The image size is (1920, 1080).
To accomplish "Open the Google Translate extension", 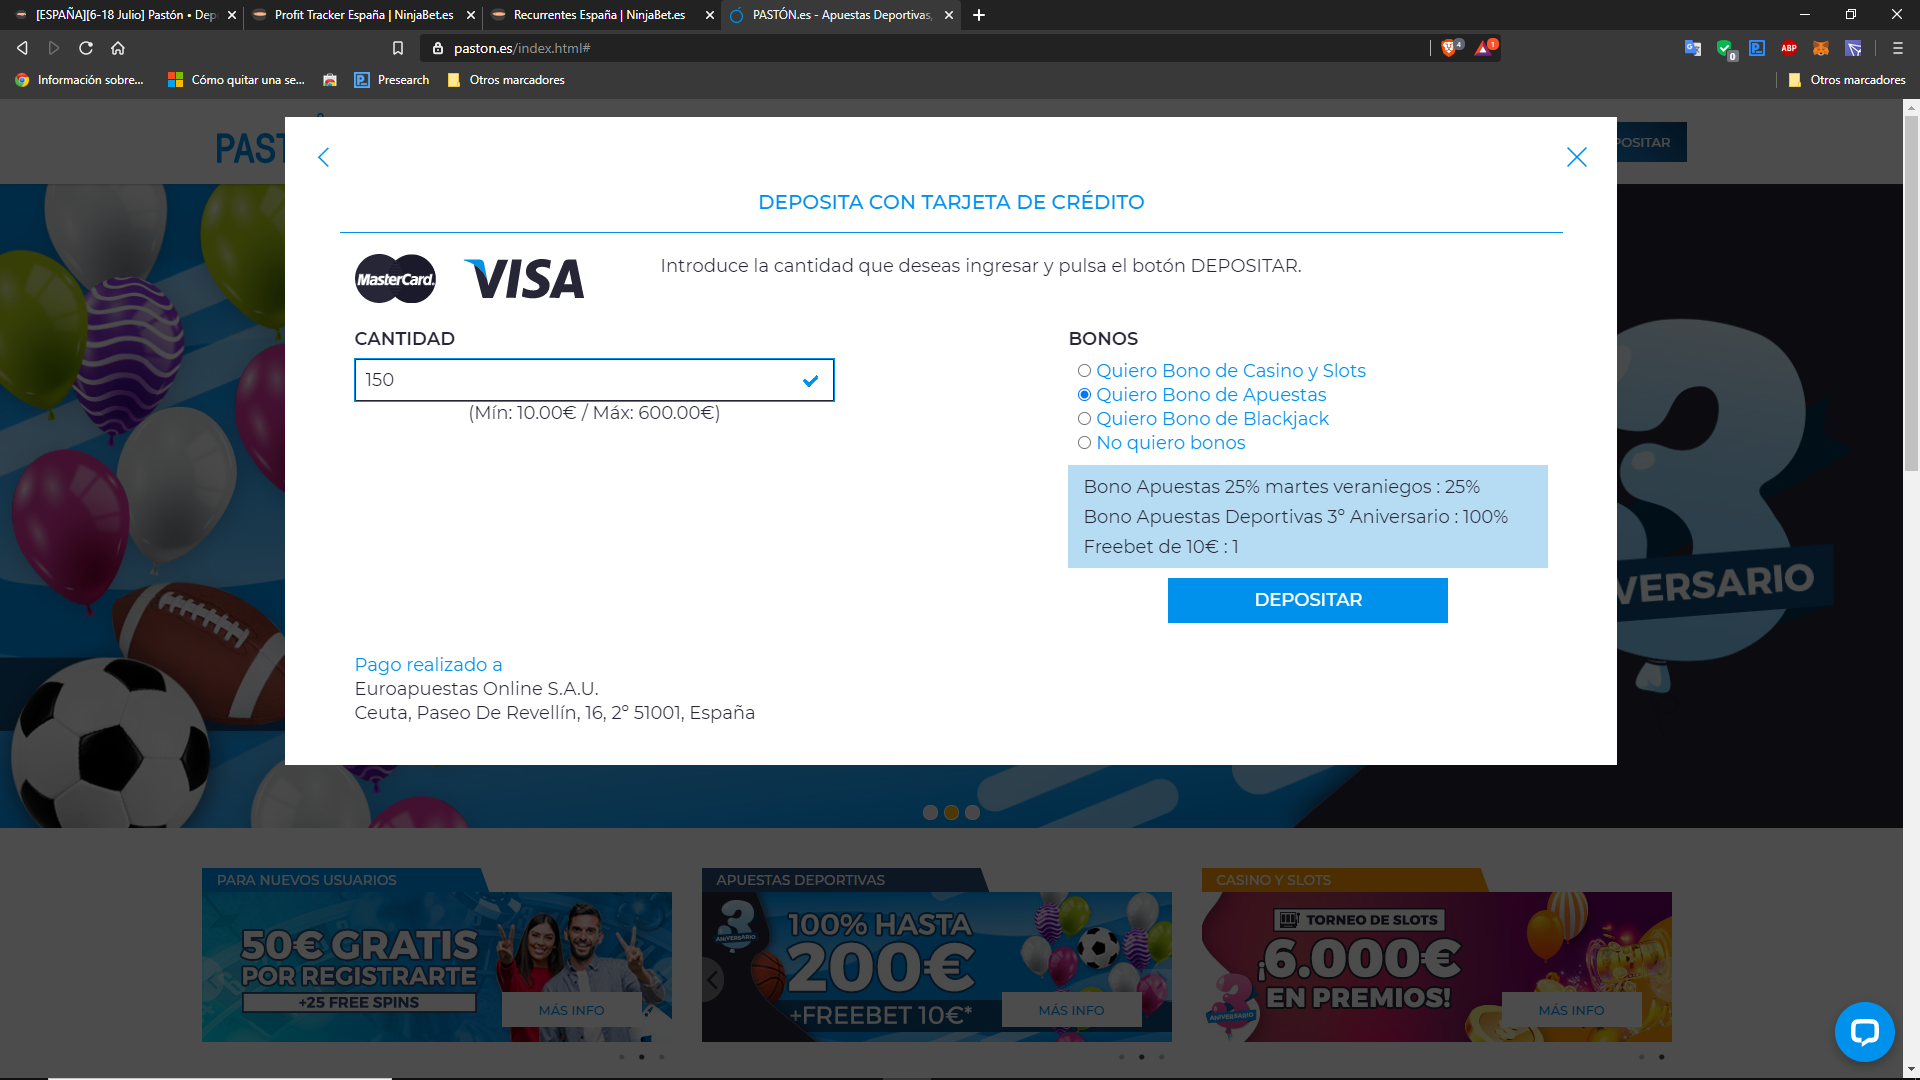I will tap(1693, 48).
